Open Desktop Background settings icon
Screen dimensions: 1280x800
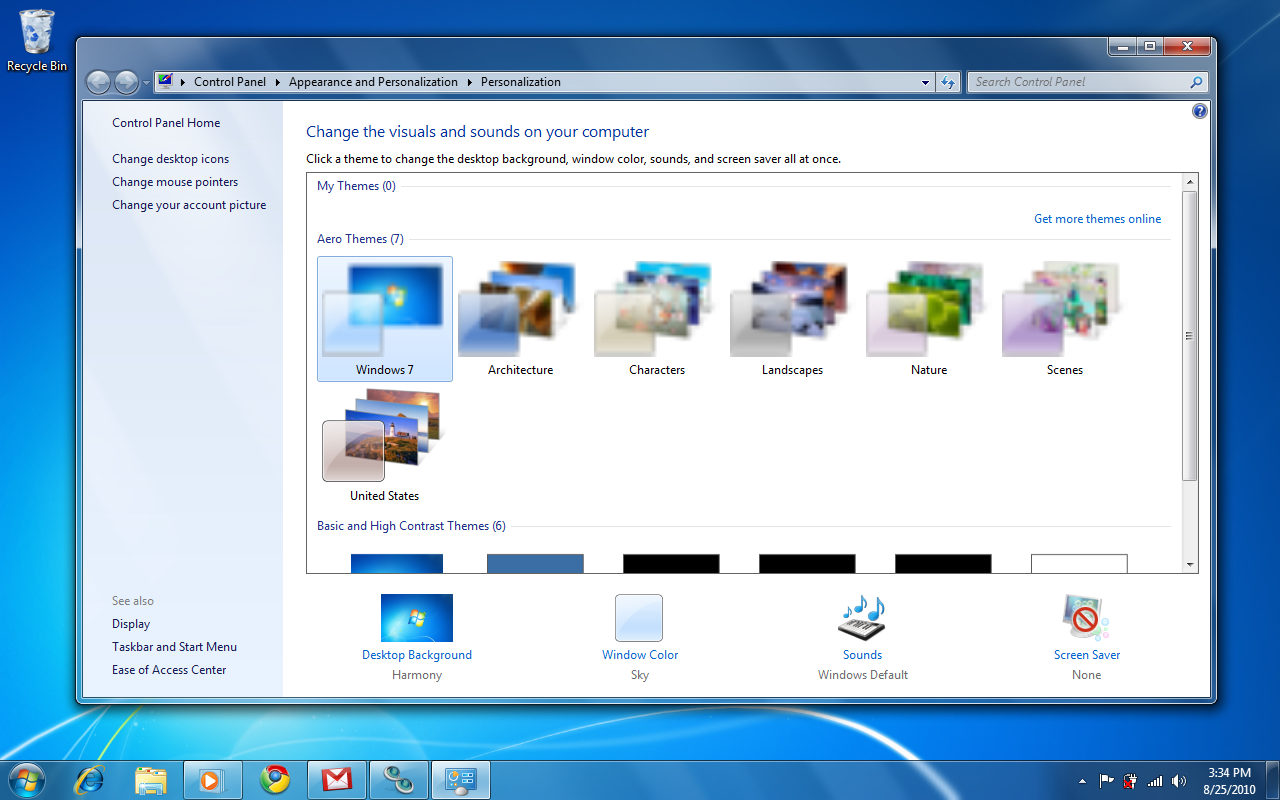pyautogui.click(x=417, y=618)
